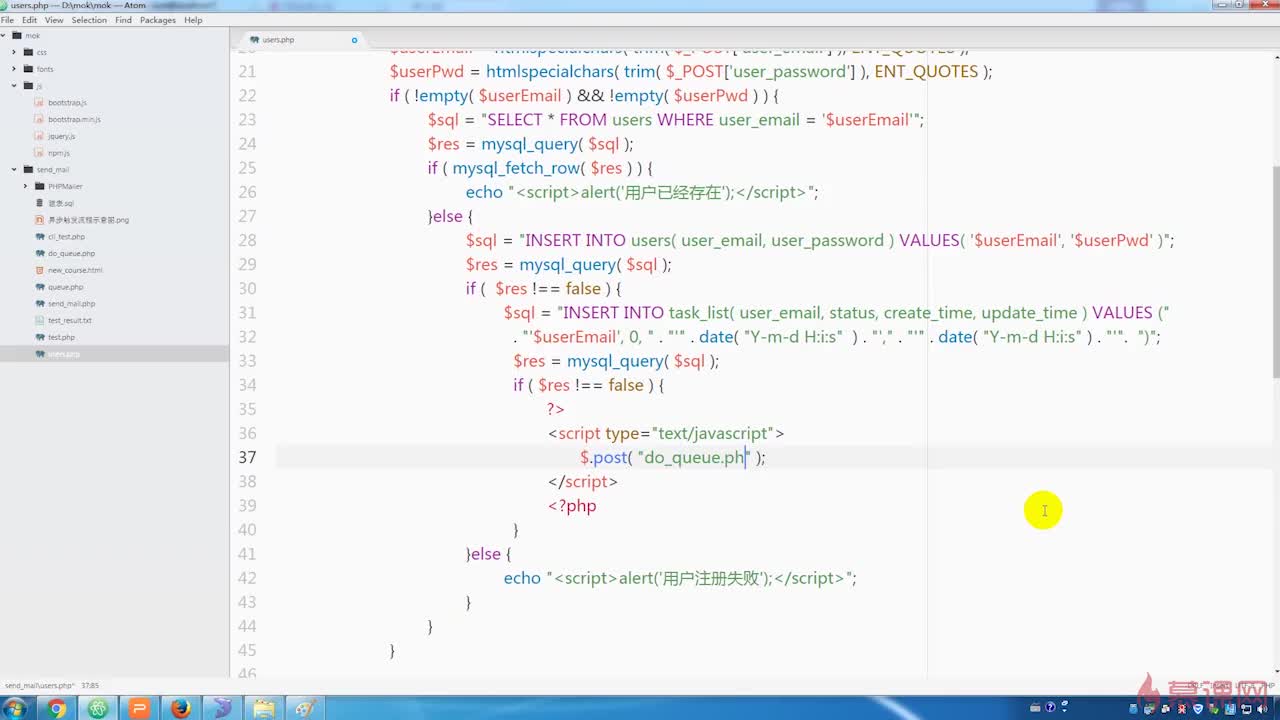Click the .sql database file icon
Viewport: 1280px width, 720px height.
(x=40, y=203)
